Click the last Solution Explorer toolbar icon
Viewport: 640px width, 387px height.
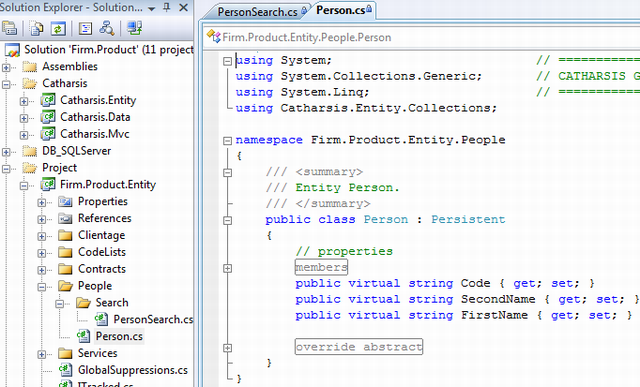[134, 29]
